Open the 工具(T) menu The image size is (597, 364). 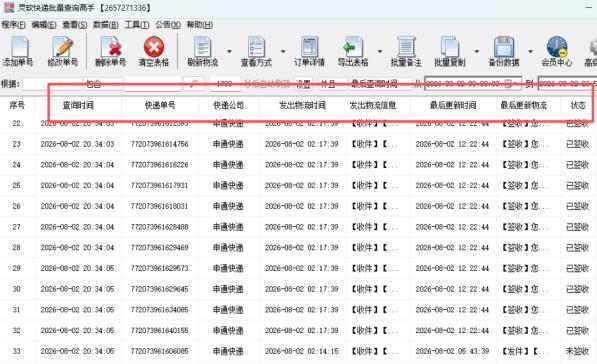point(137,25)
